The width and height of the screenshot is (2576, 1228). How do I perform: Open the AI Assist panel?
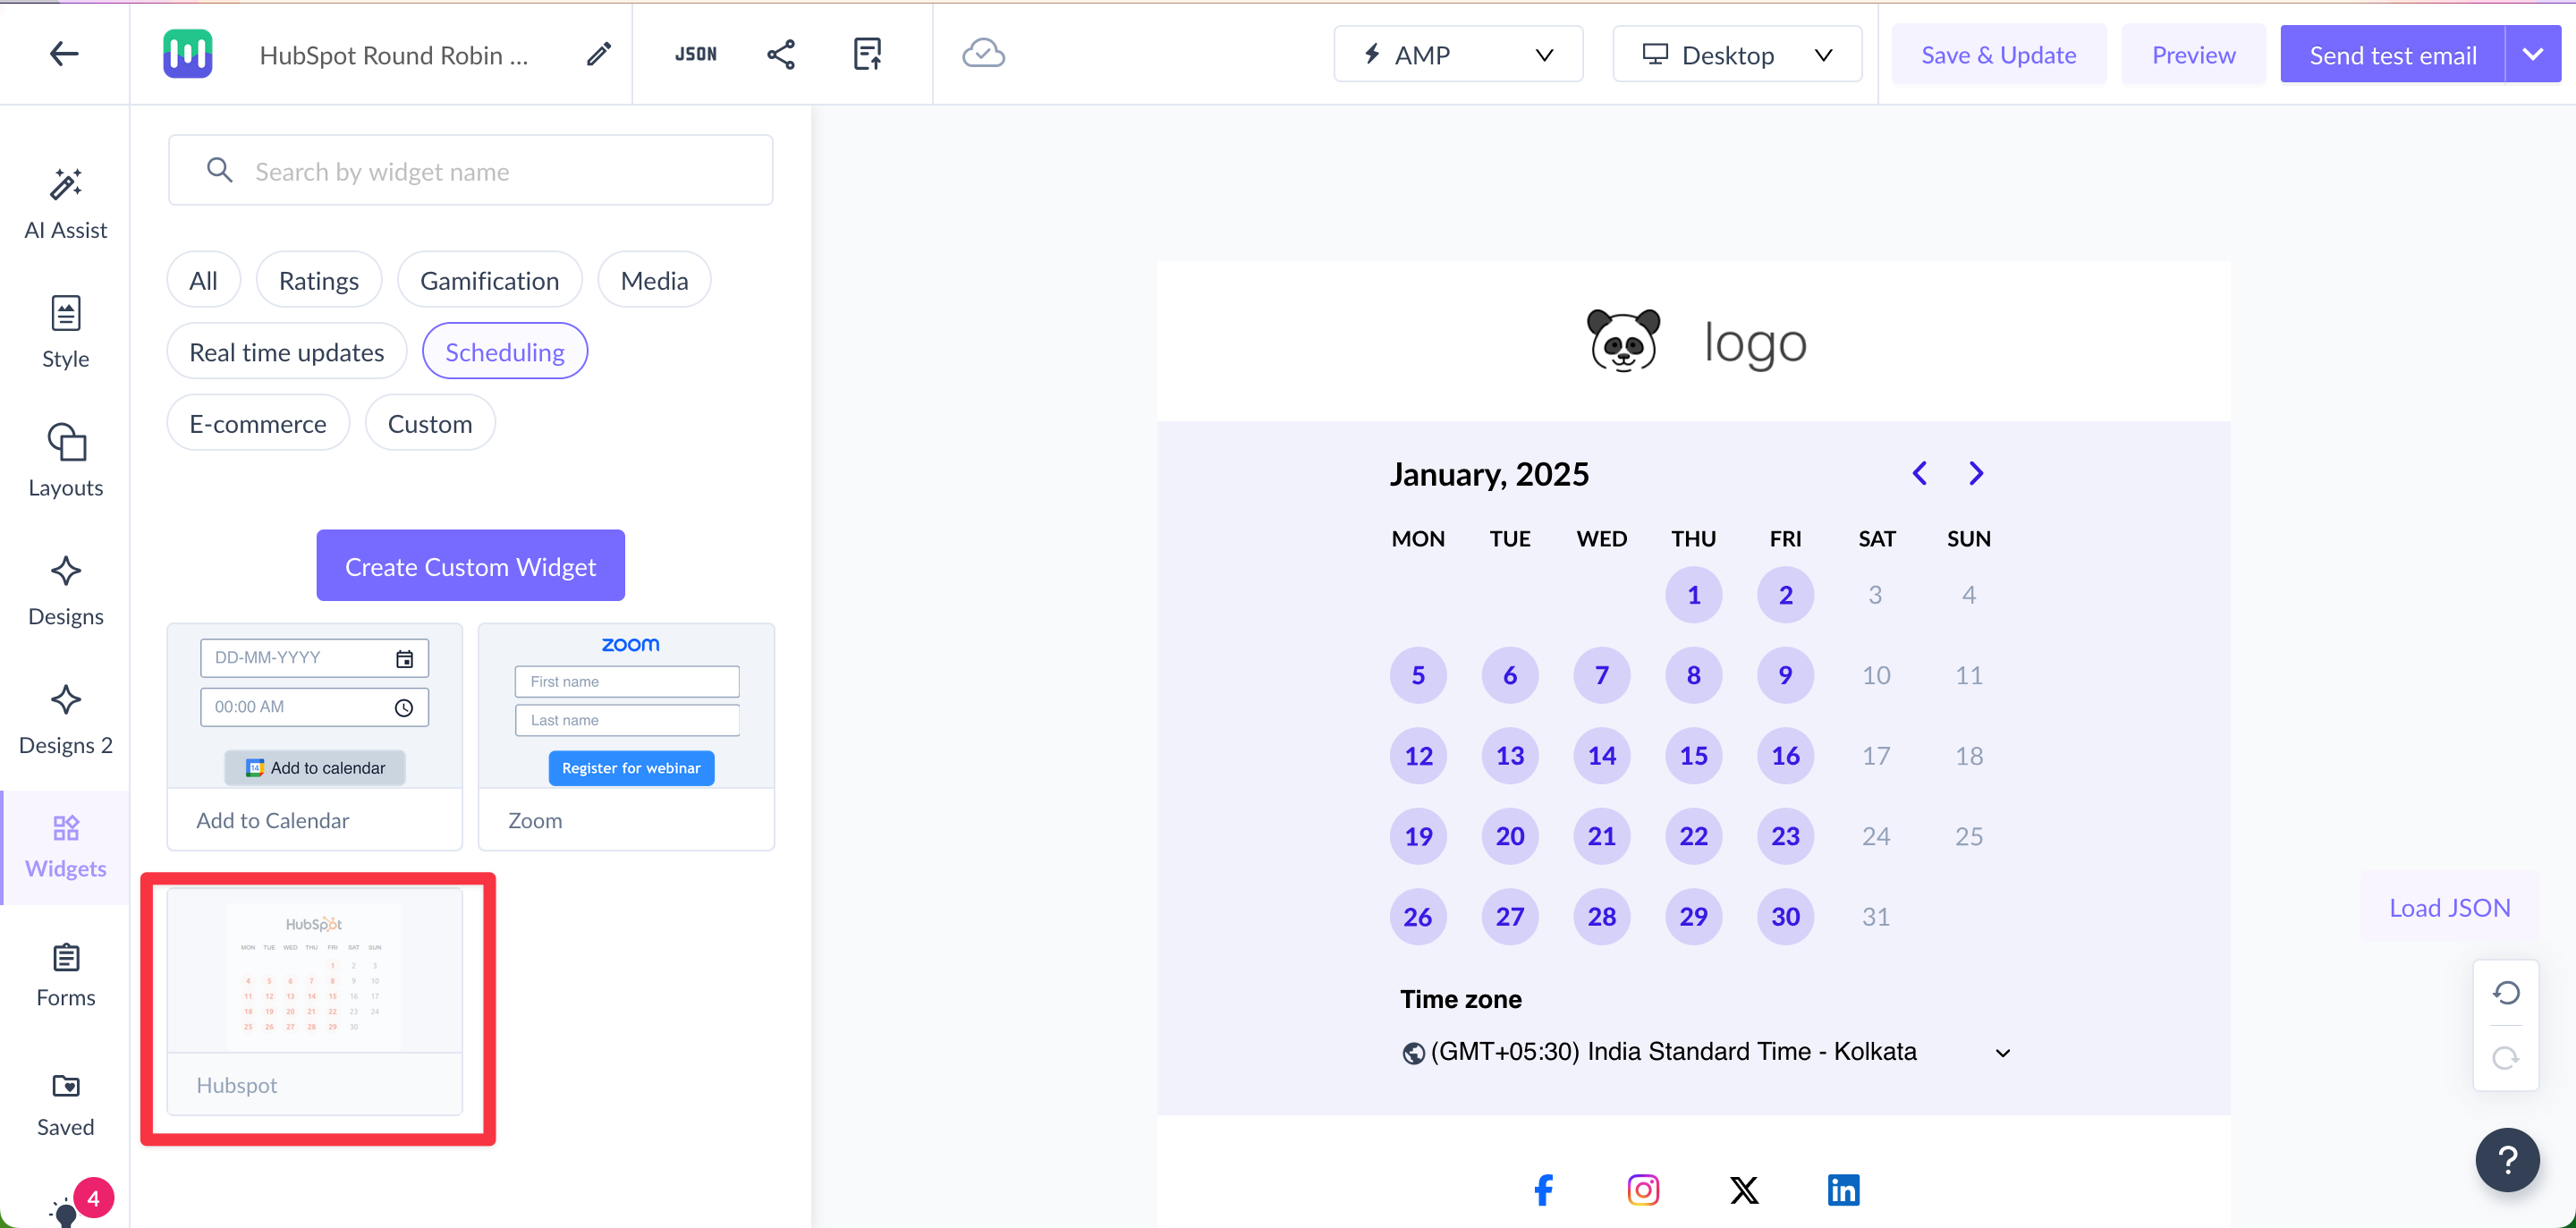tap(65, 204)
